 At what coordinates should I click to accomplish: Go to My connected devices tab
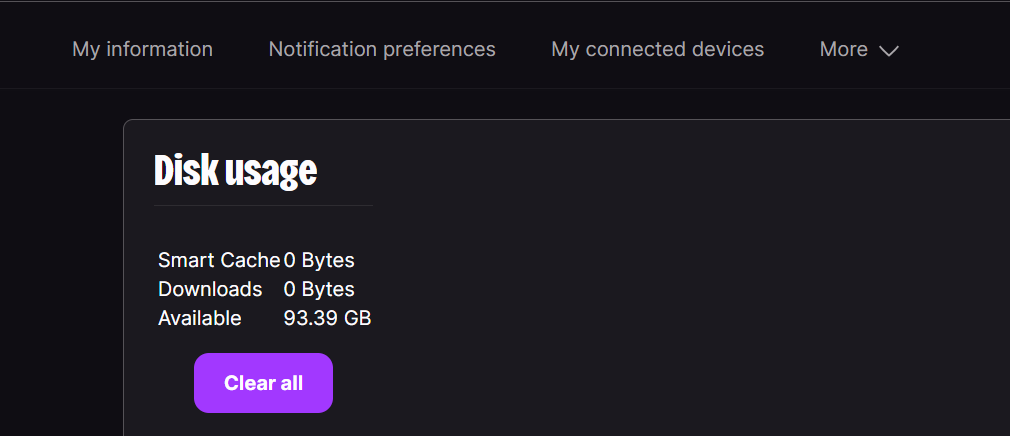point(658,50)
